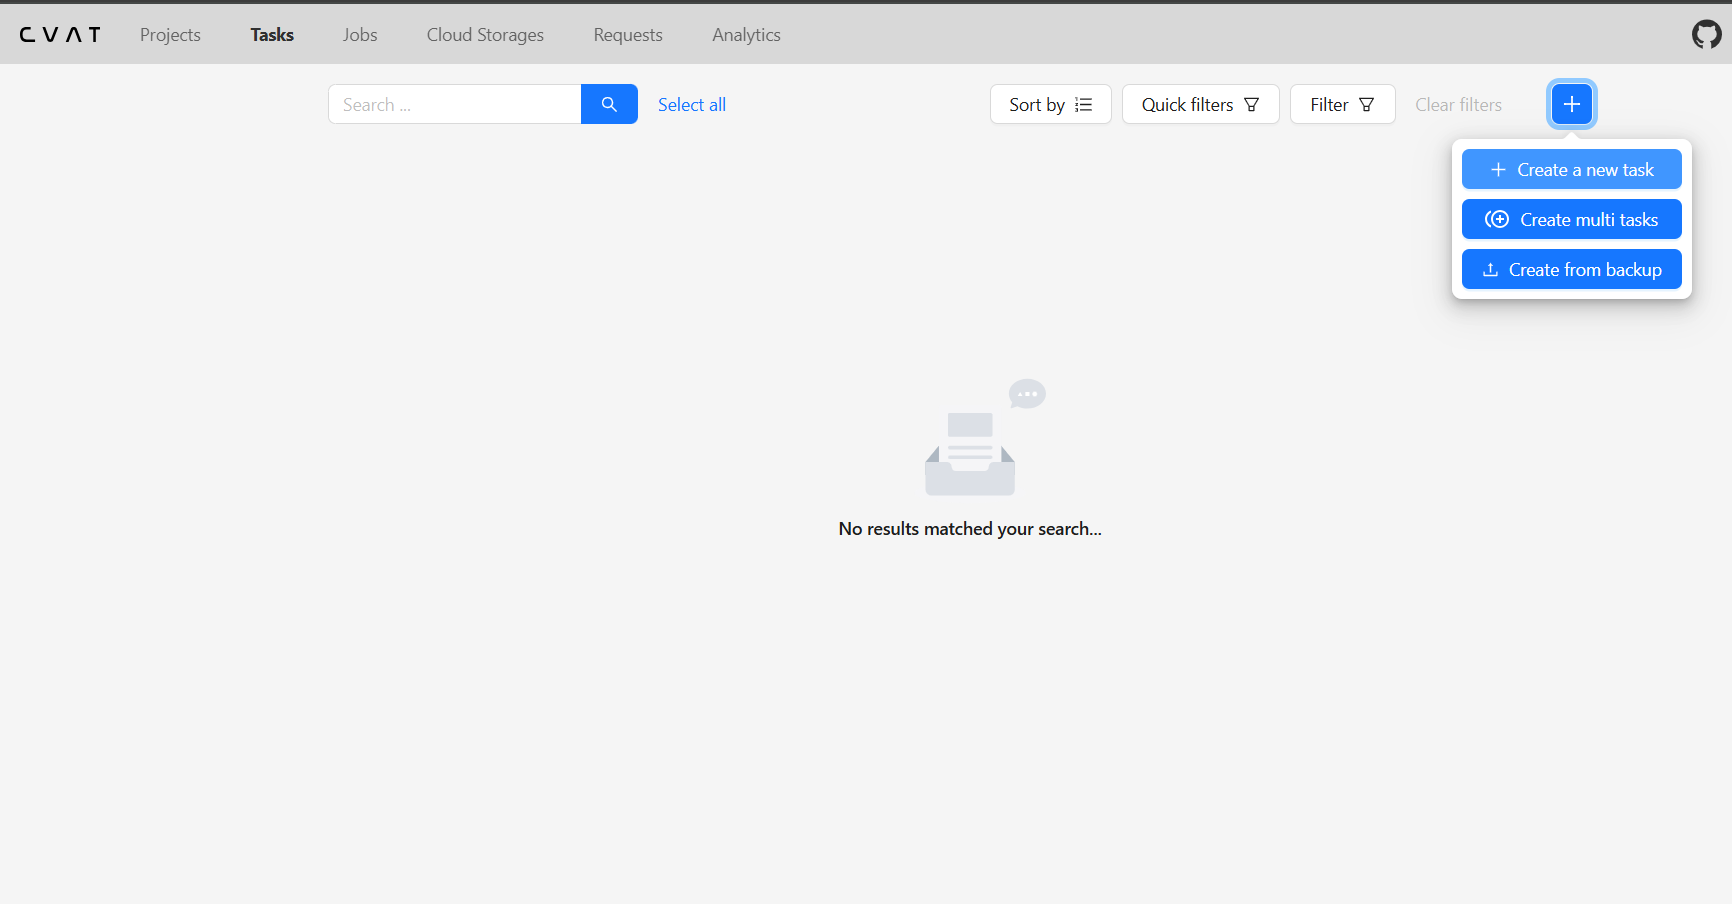This screenshot has height=904, width=1732.
Task: Open the Analytics page
Action: [746, 35]
